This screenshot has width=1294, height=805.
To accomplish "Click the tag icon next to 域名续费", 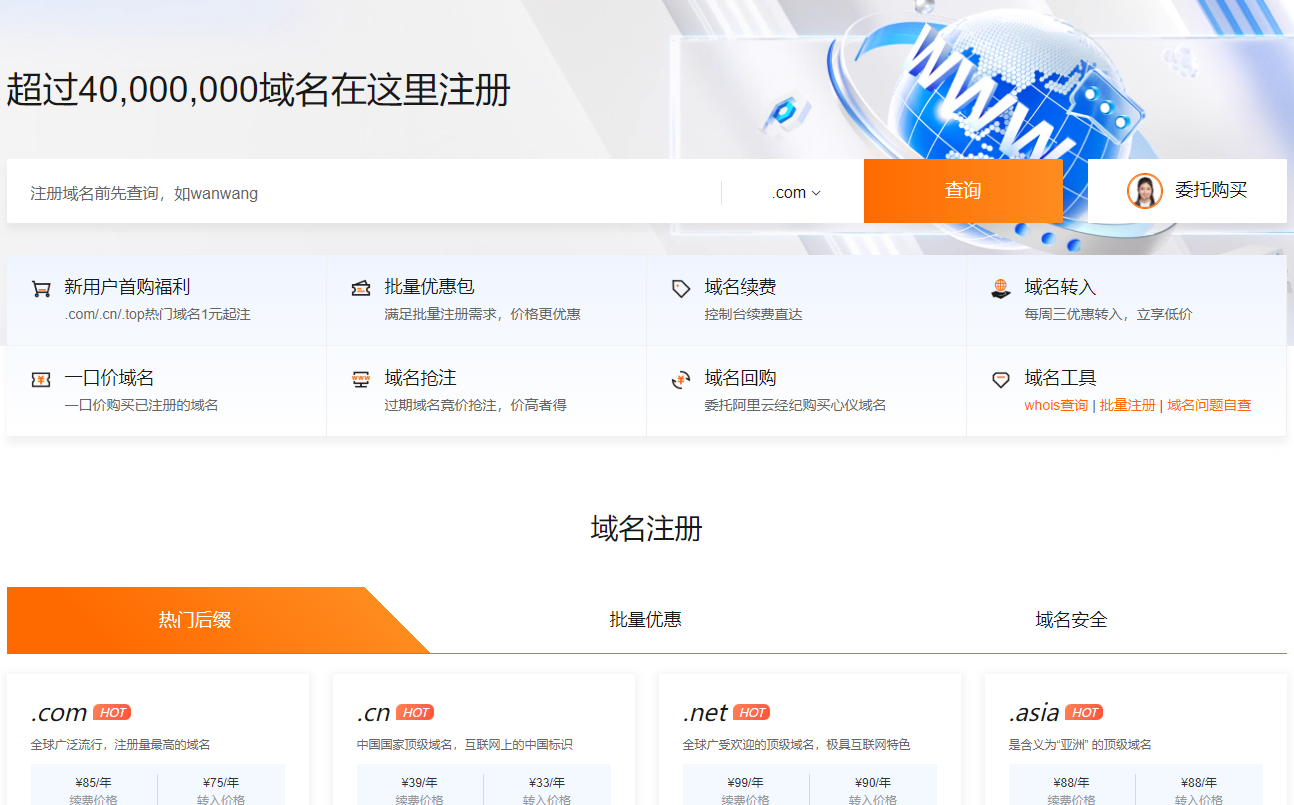I will click(681, 289).
